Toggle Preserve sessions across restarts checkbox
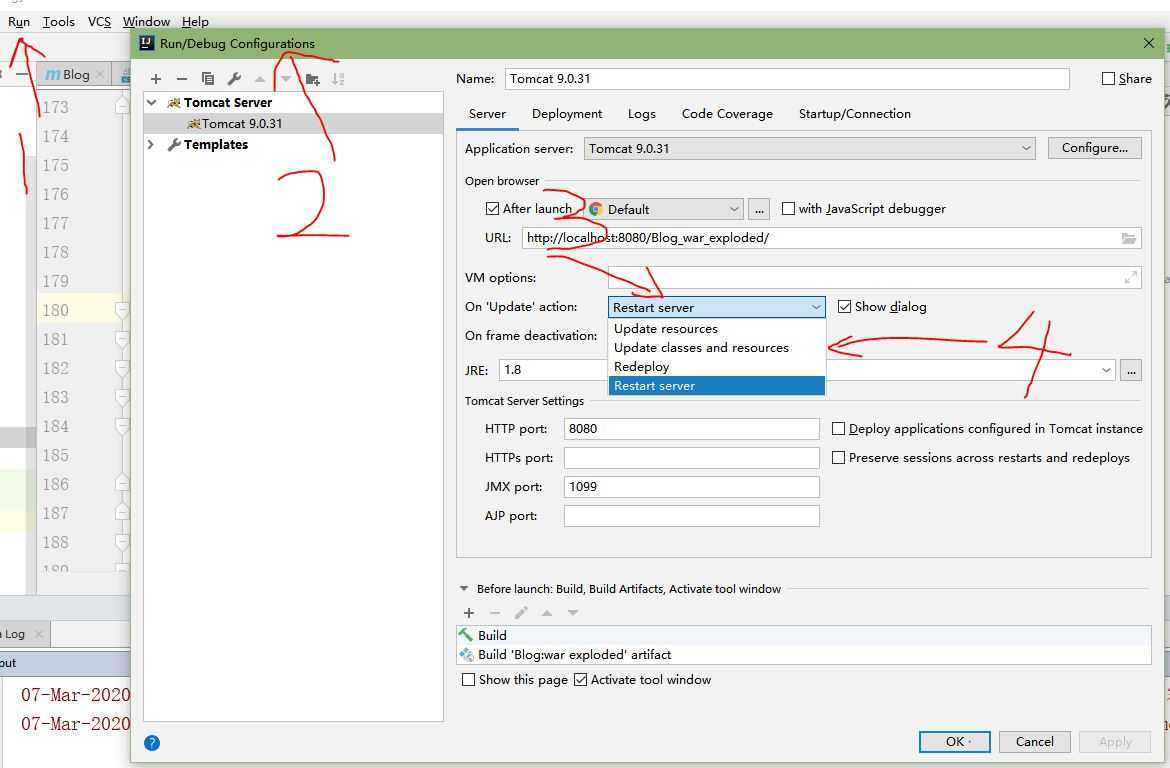 (x=839, y=458)
